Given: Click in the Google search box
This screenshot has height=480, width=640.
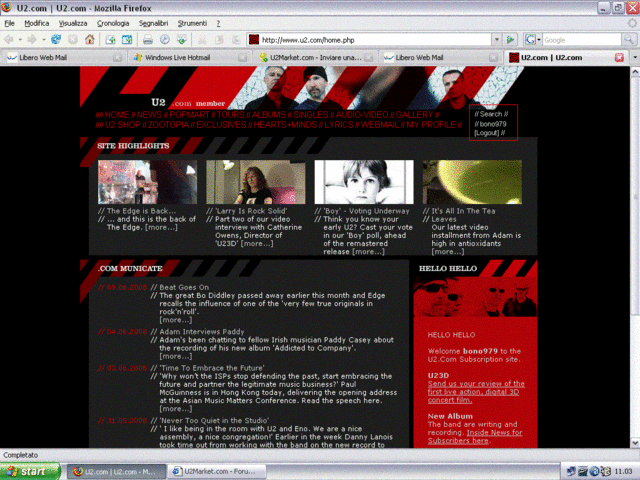Looking at the screenshot, I should click(581, 40).
